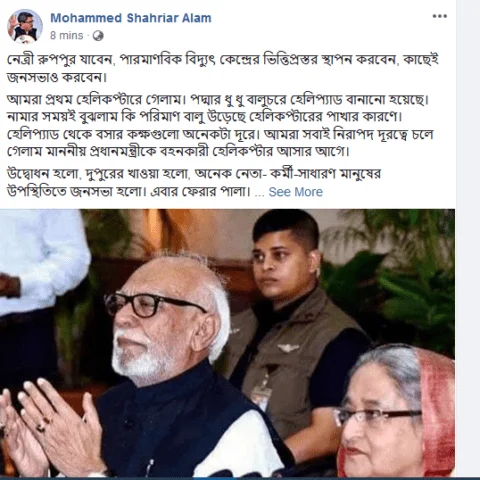The image size is (480, 480).
Task: Click the badge on the guard's vest
Action: (287, 348)
